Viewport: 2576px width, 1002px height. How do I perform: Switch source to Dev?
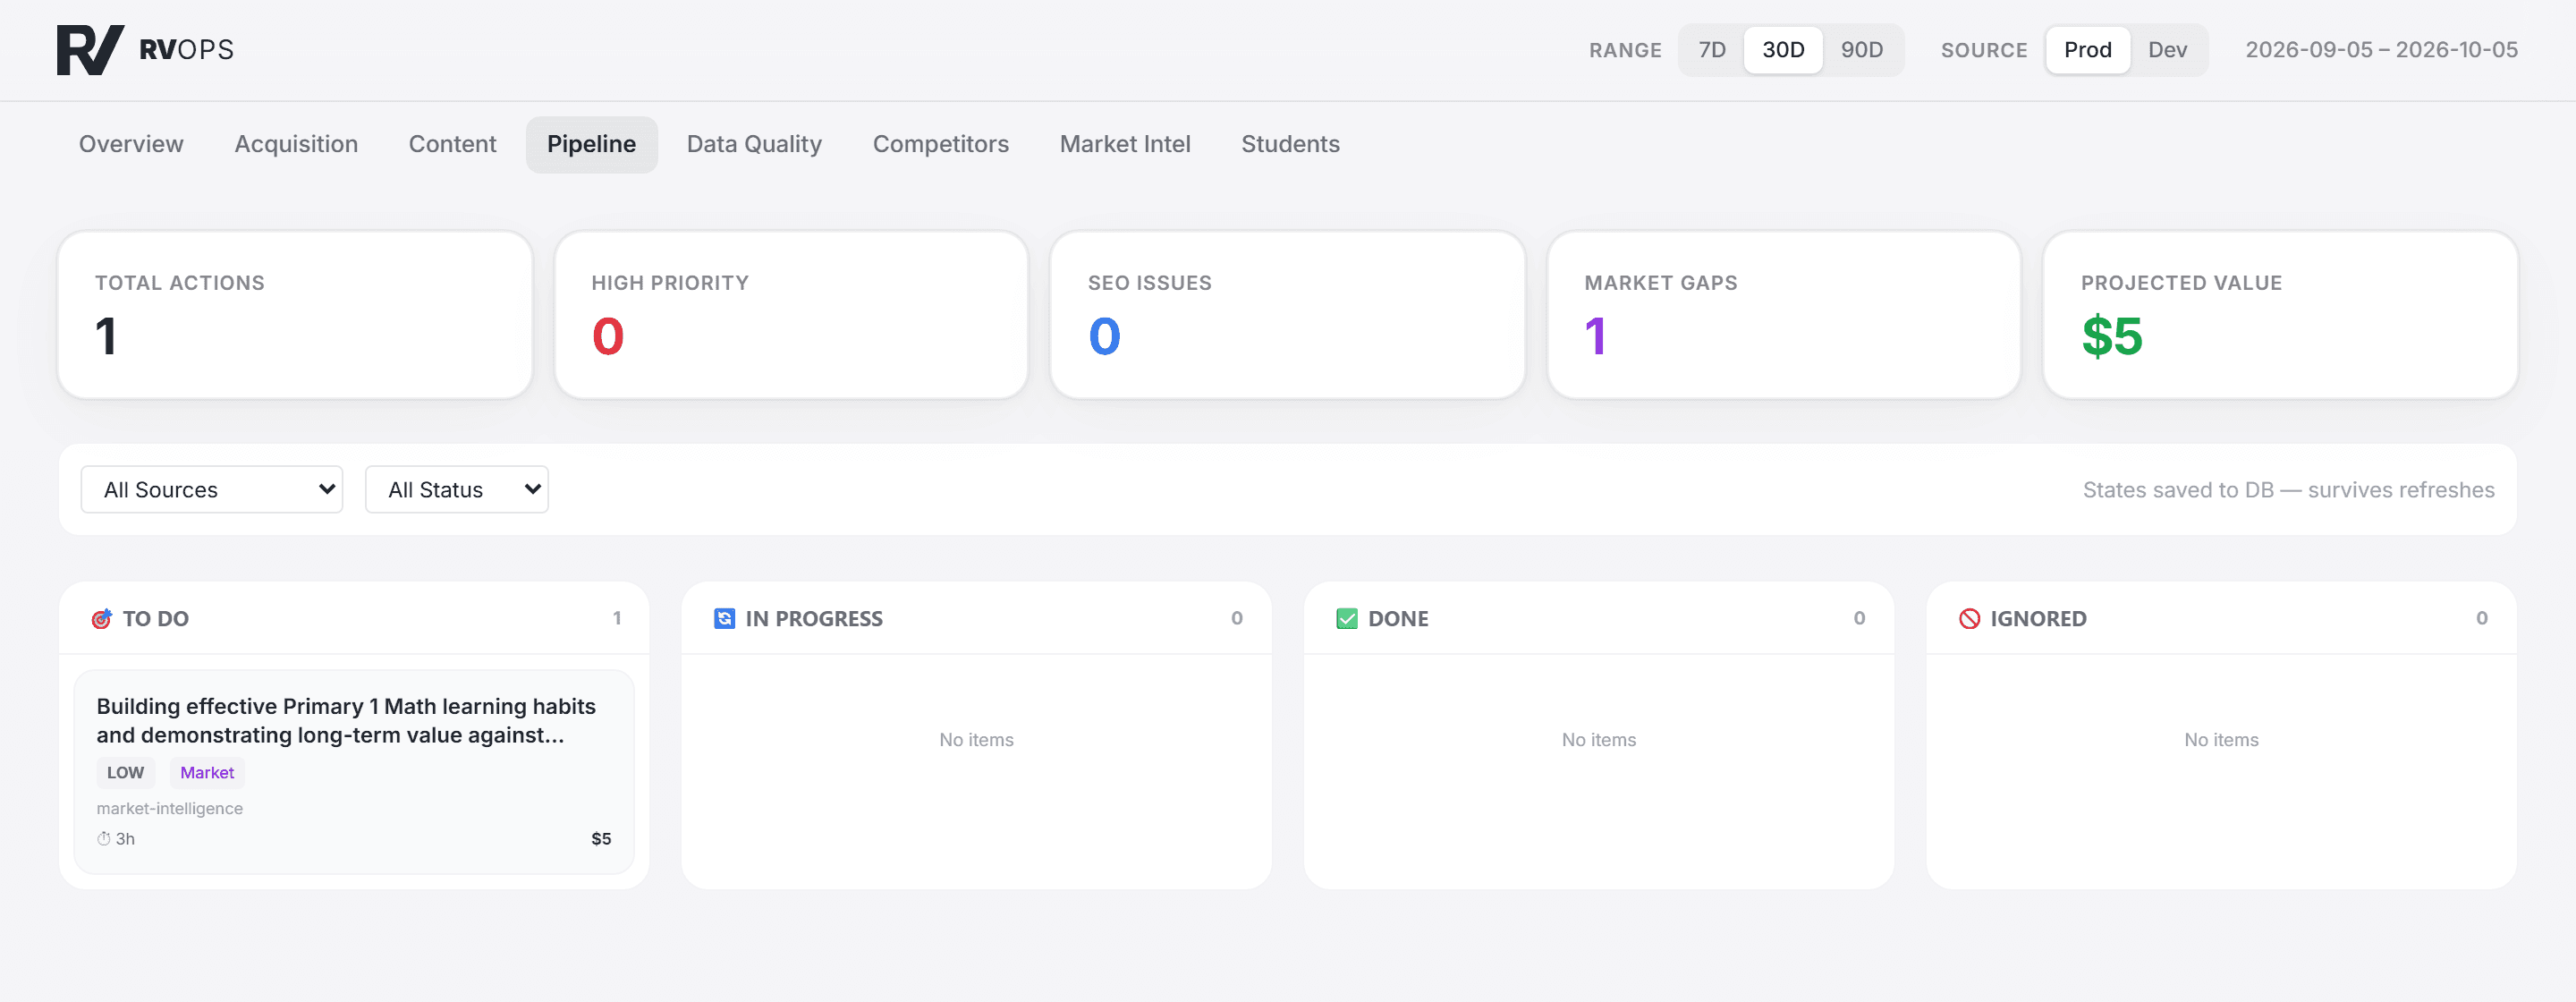click(x=2167, y=50)
